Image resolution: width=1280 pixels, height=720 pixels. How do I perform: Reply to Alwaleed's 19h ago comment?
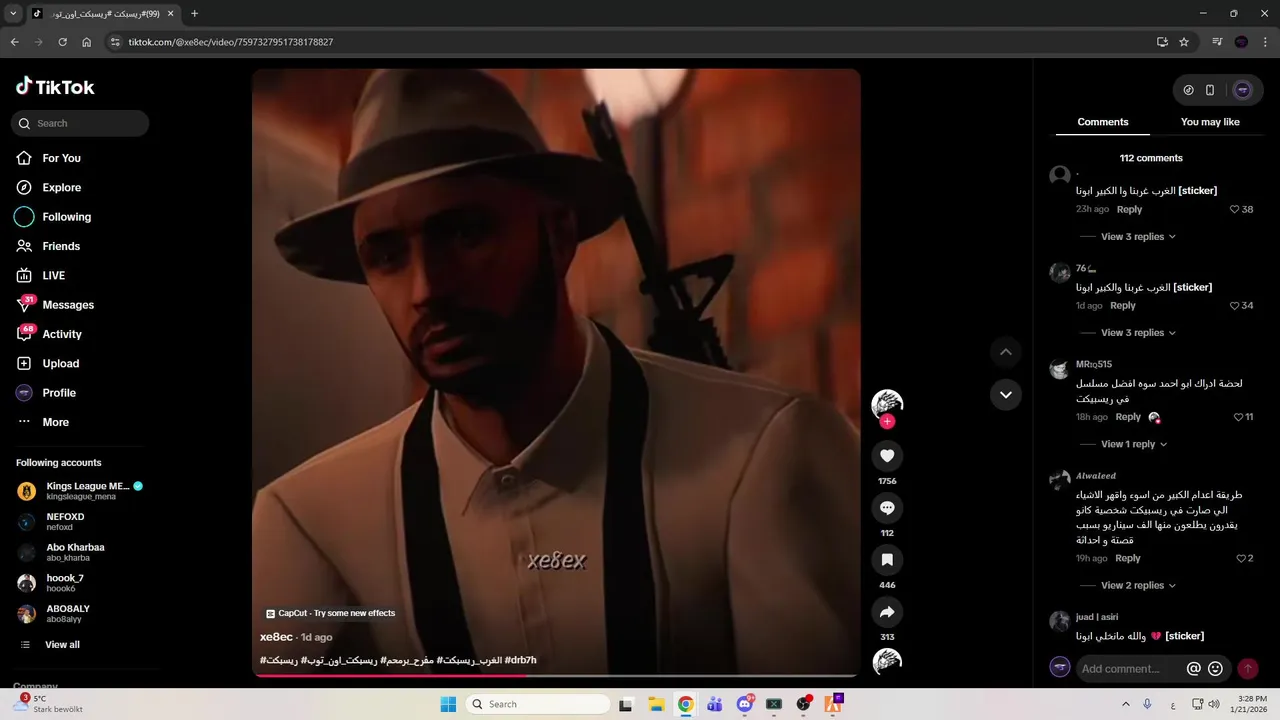click(1128, 559)
